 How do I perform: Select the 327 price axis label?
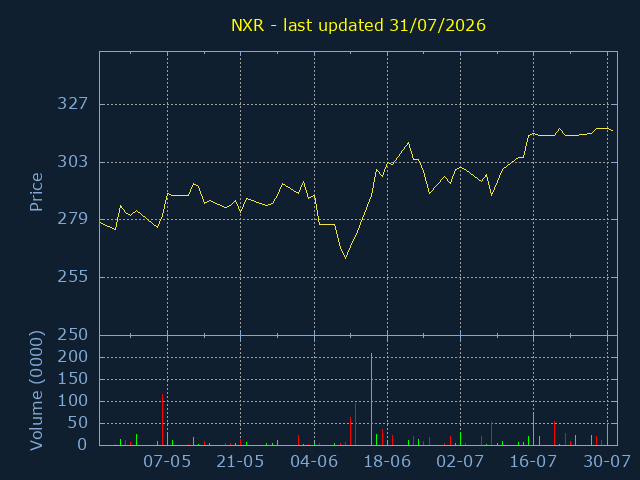(x=73, y=104)
